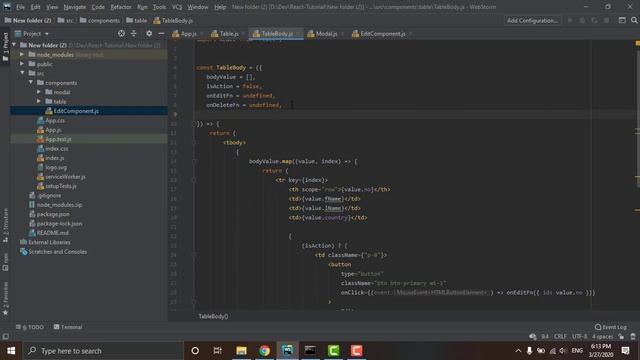Click the collapse all icon in Project panel
Image resolution: width=640 pixels, height=360 pixels.
(133, 33)
